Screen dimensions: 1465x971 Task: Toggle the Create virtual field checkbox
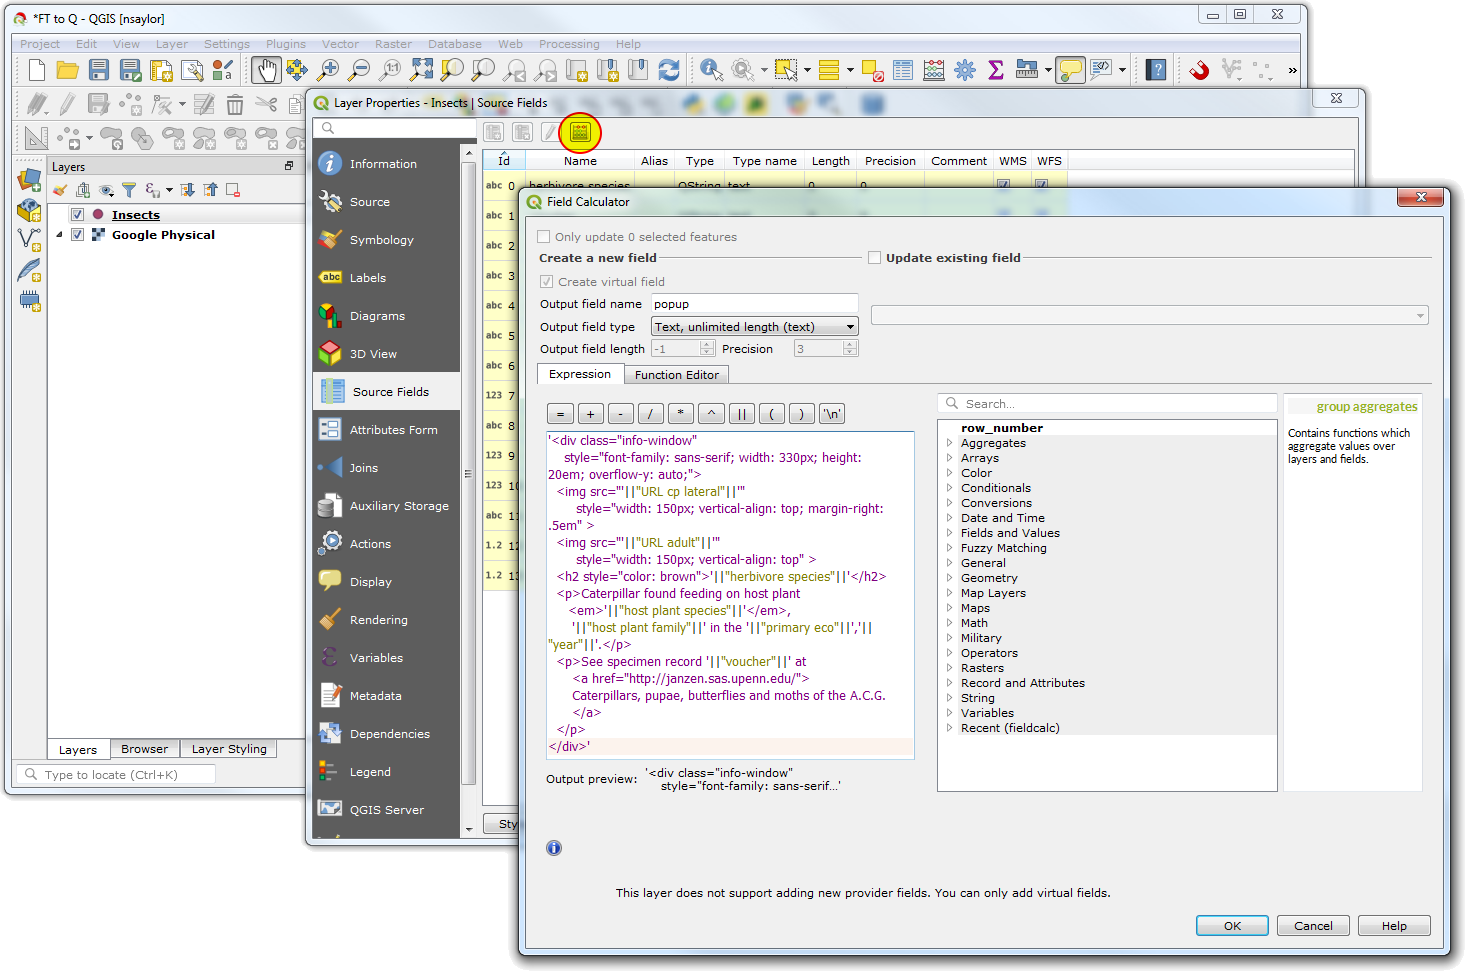coord(546,282)
